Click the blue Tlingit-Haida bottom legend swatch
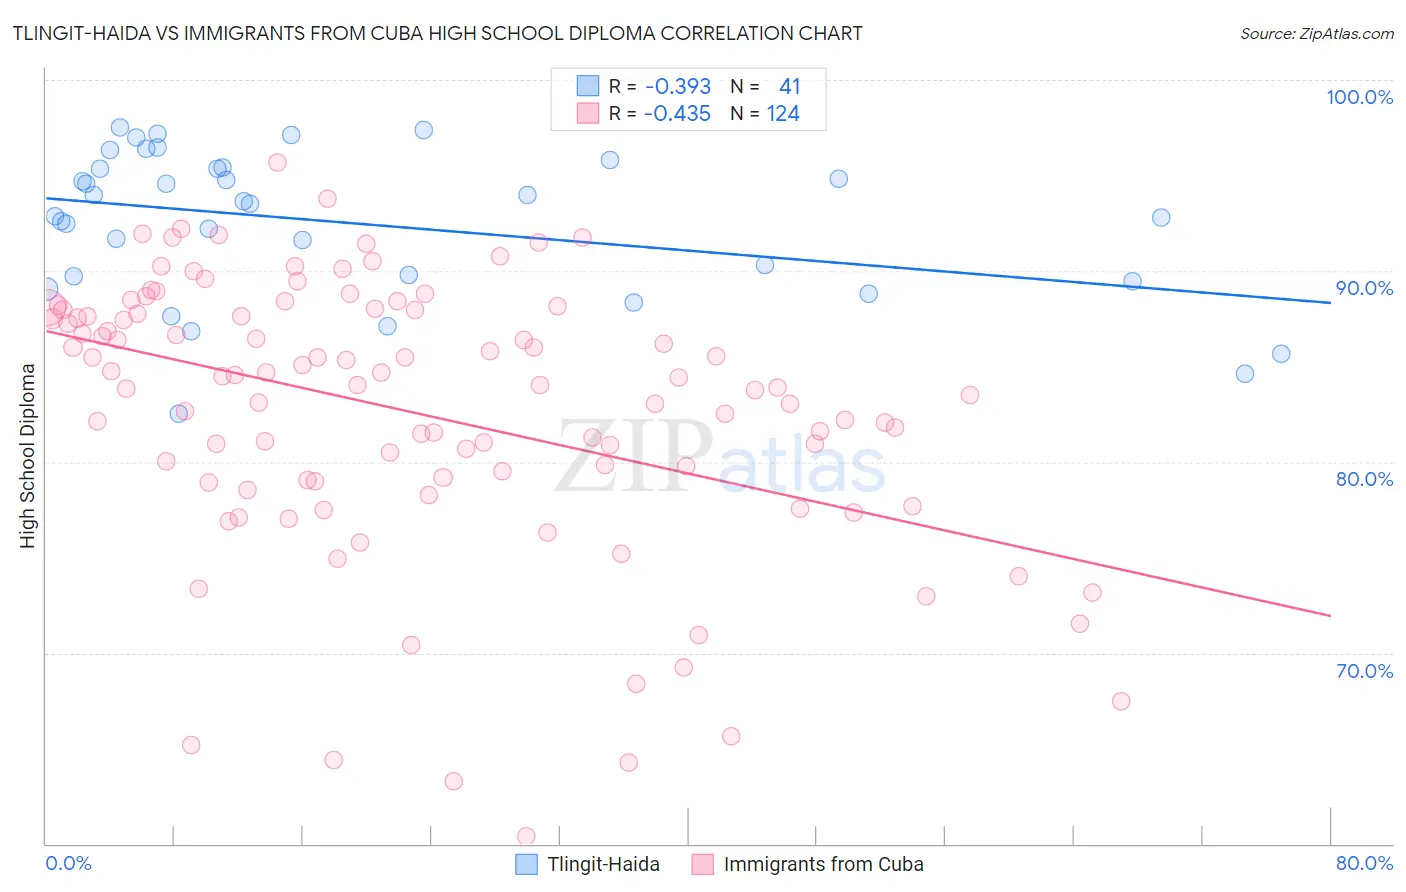This screenshot has width=1406, height=892. coord(526,864)
